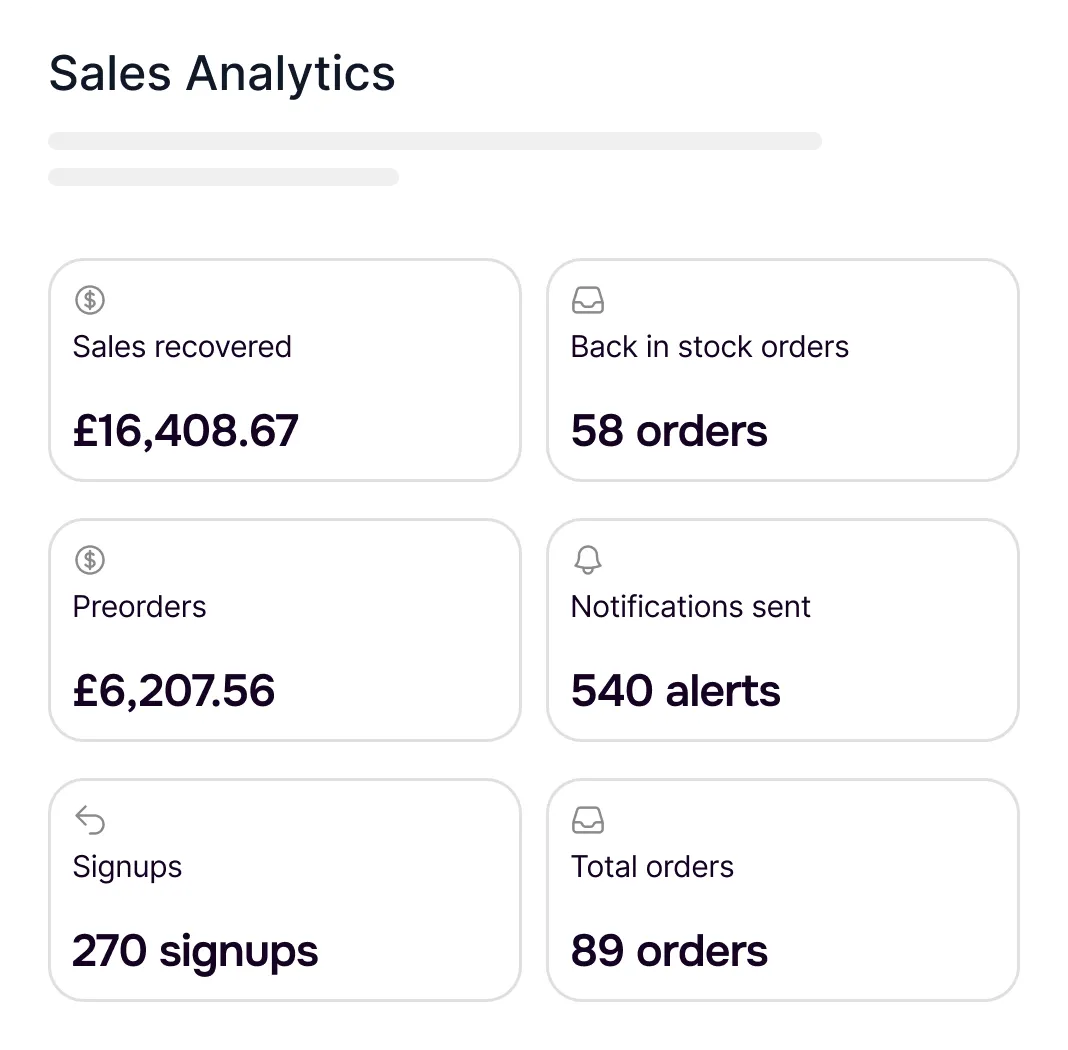Click the bell icon above Notifications sent

[x=588, y=560]
